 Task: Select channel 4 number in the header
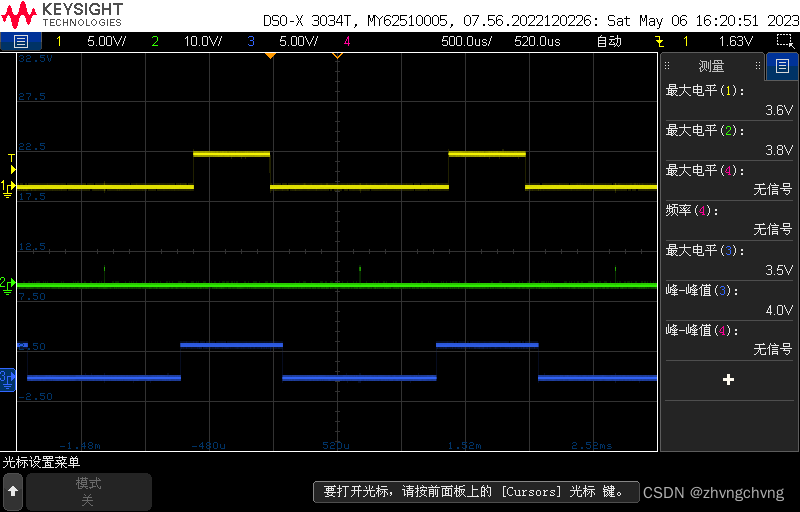point(347,41)
